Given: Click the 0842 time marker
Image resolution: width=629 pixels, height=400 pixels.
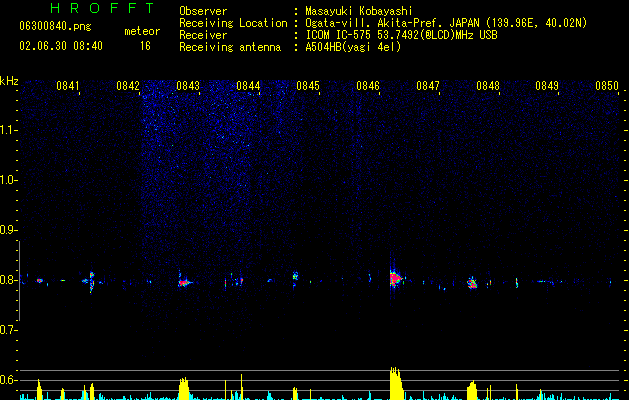Looking at the screenshot, I should point(128,86).
